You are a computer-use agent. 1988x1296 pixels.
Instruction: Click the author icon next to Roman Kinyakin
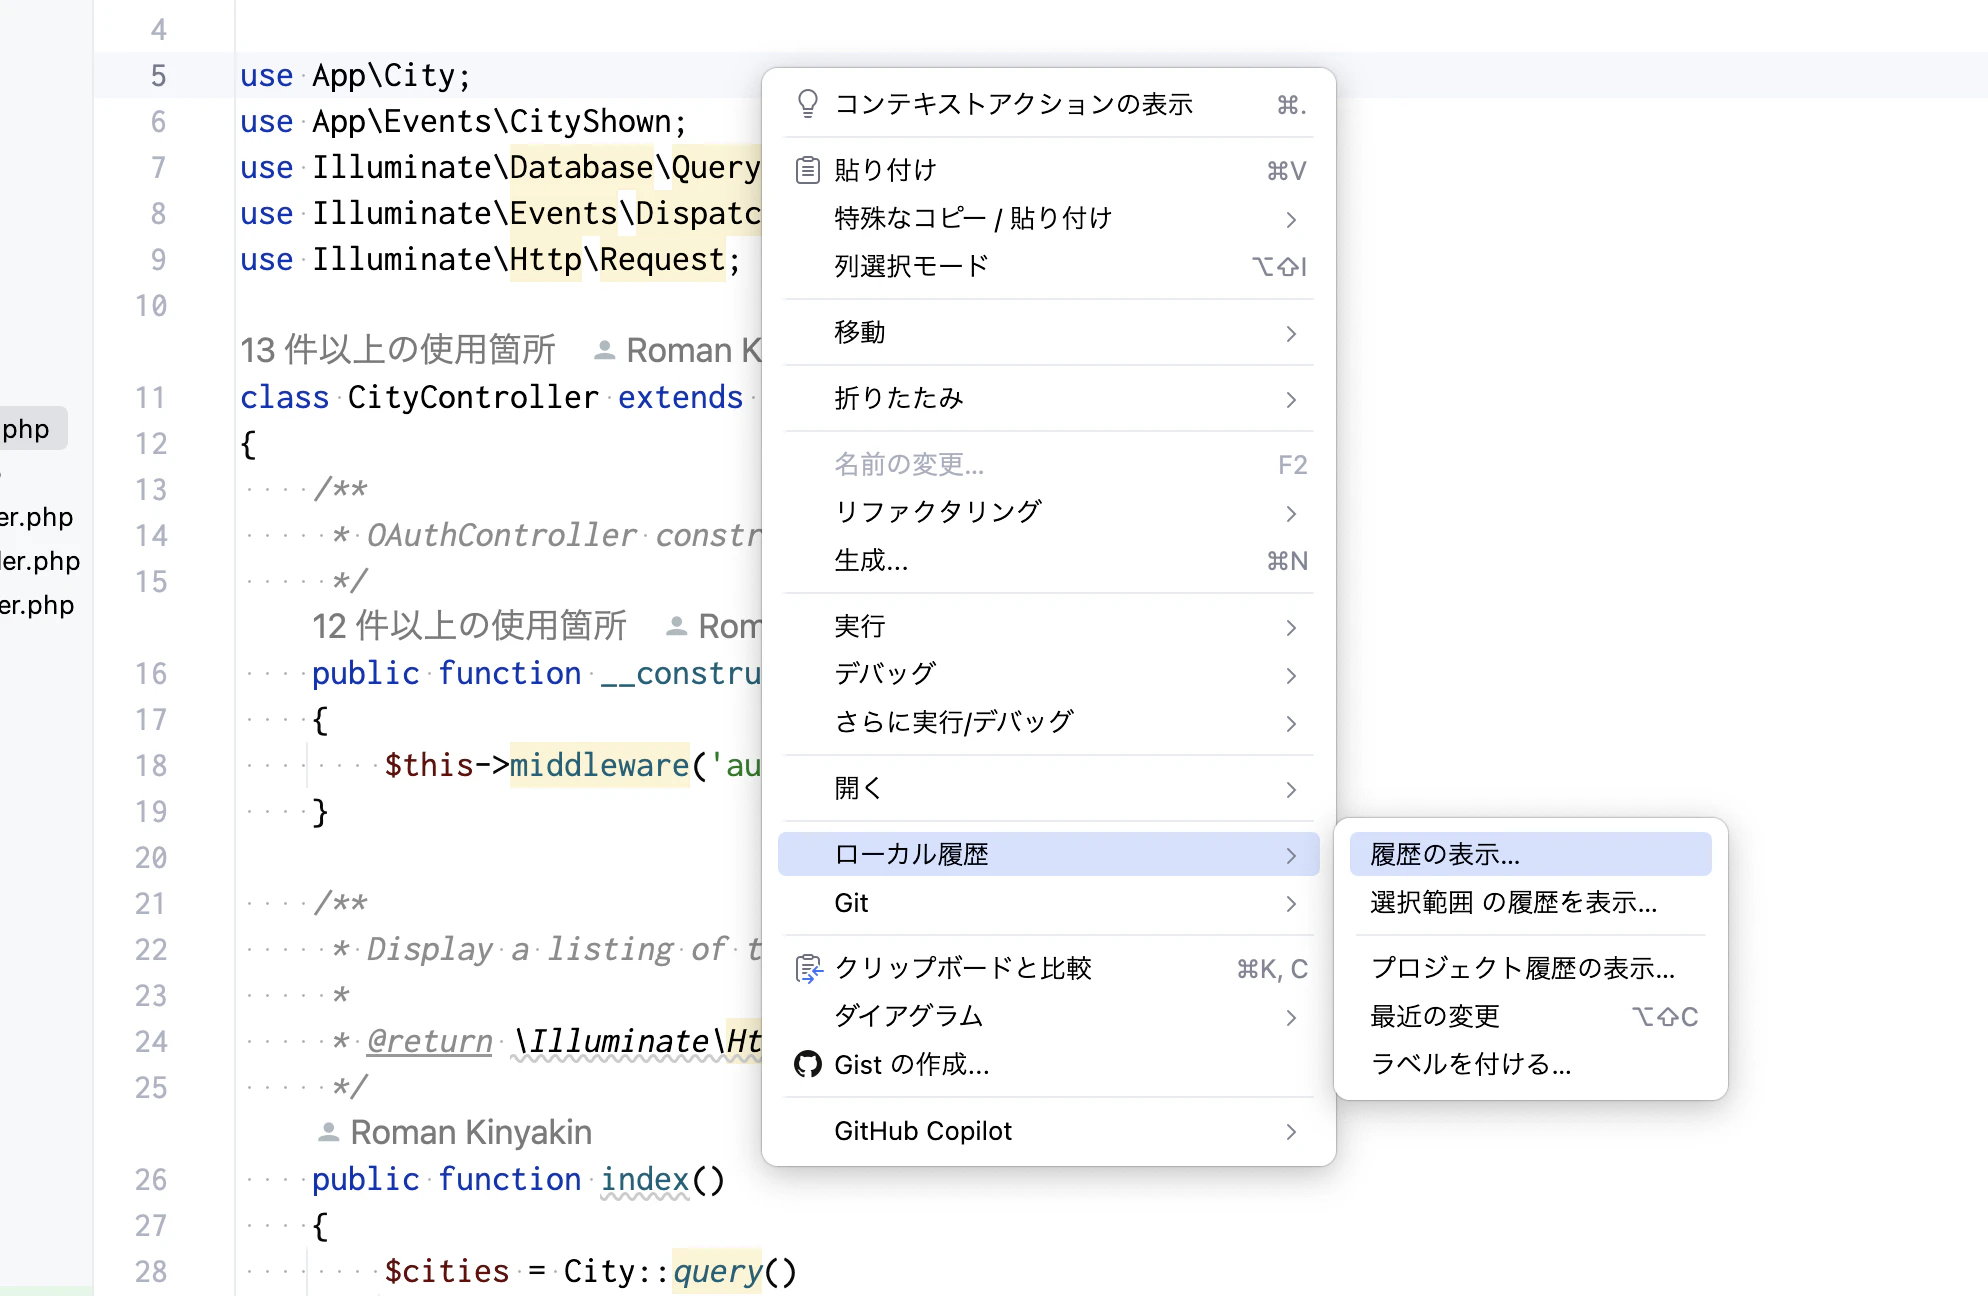click(x=328, y=1131)
